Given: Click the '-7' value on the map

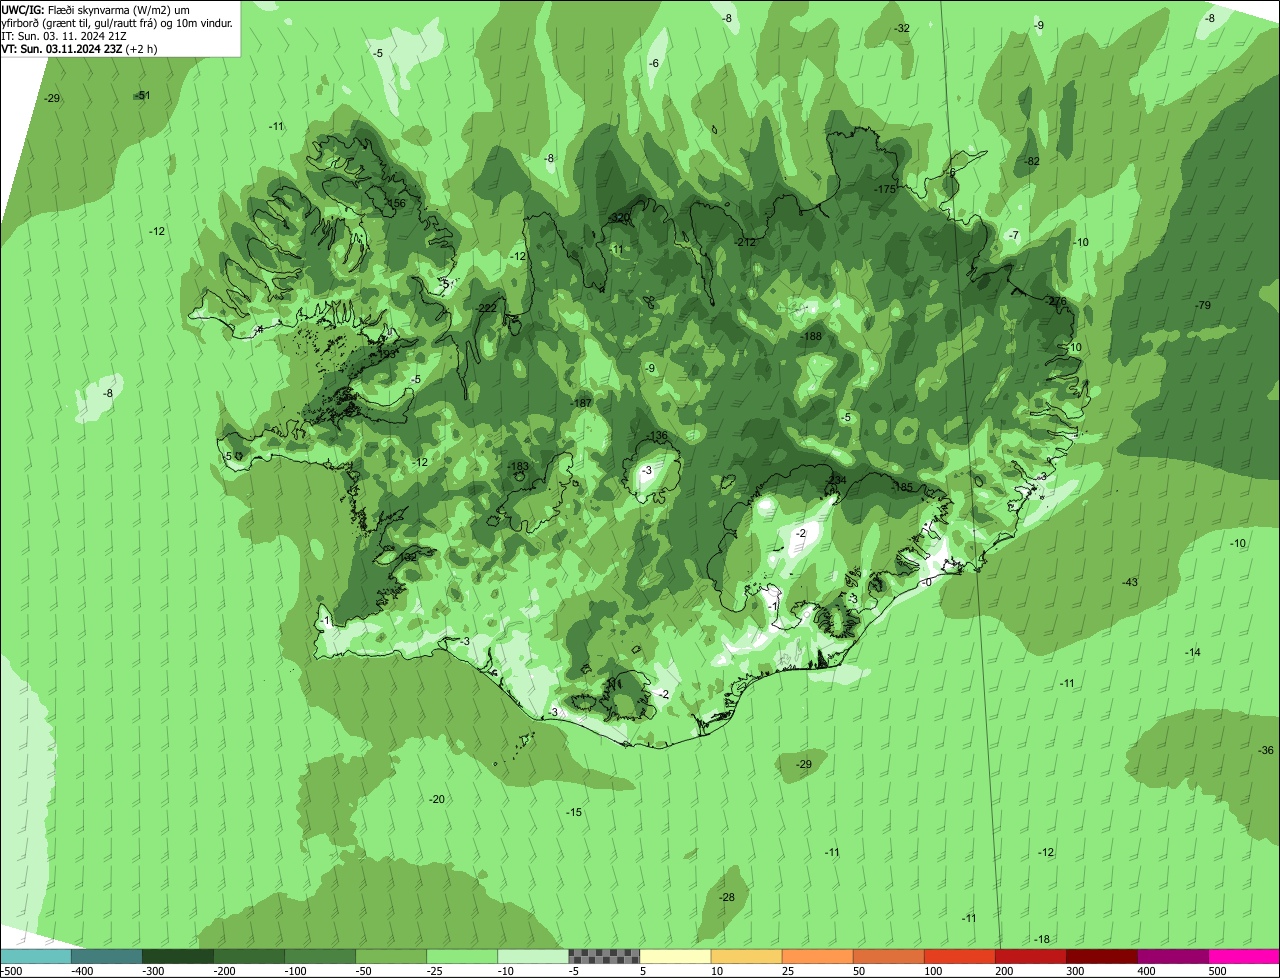Looking at the screenshot, I should (1013, 235).
